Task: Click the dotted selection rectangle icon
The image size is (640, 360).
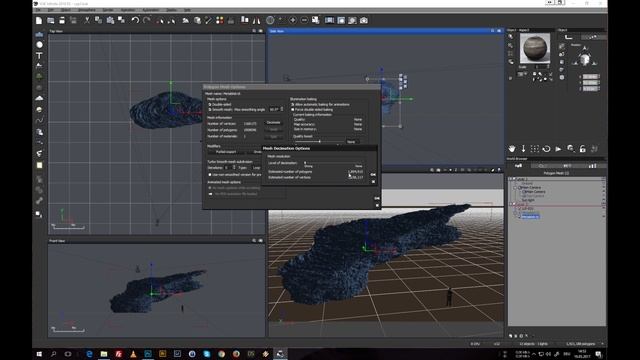Action: pos(535,149)
